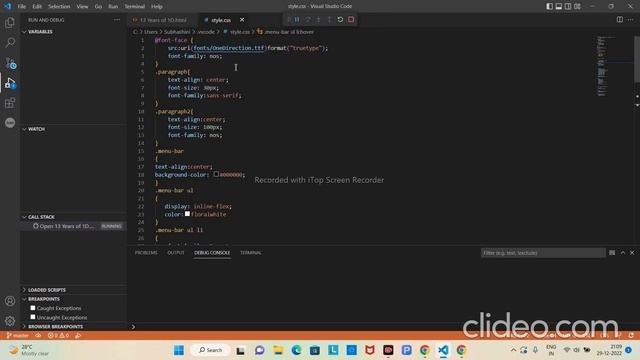Stop the debug session
Viewport: 640px width, 360px height.
pyautogui.click(x=351, y=20)
